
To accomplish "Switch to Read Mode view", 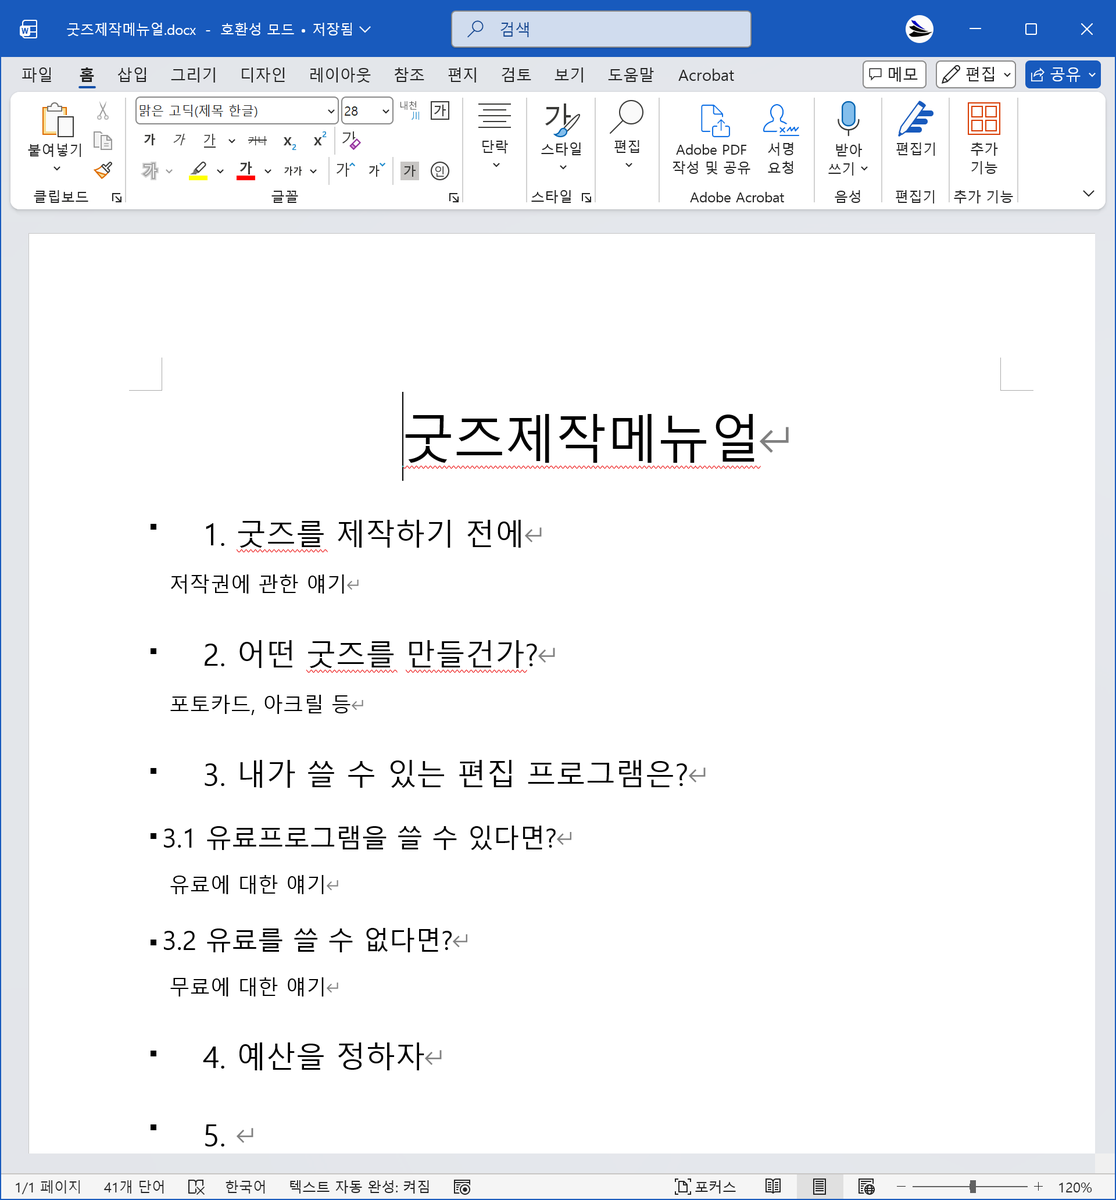I will (773, 1187).
